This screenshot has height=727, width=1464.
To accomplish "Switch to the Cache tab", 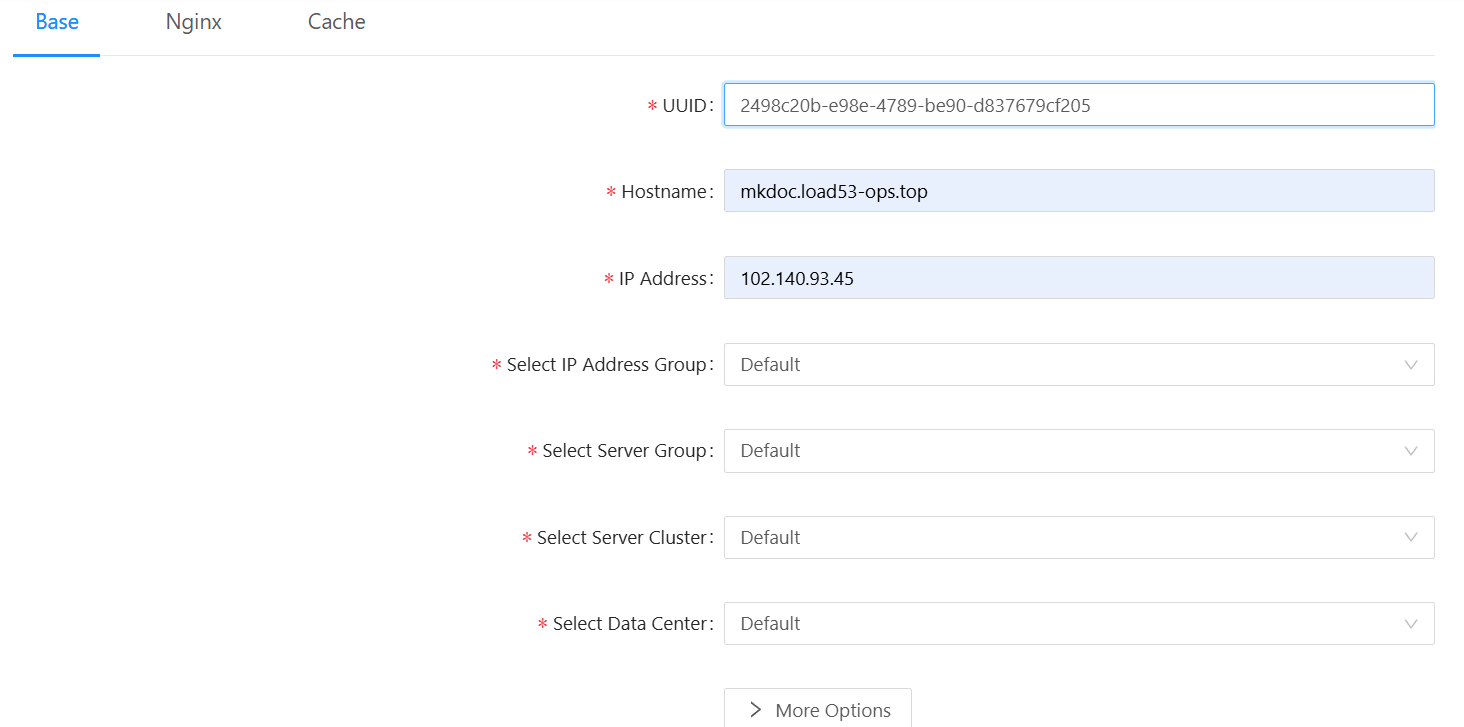I will coord(336,22).
